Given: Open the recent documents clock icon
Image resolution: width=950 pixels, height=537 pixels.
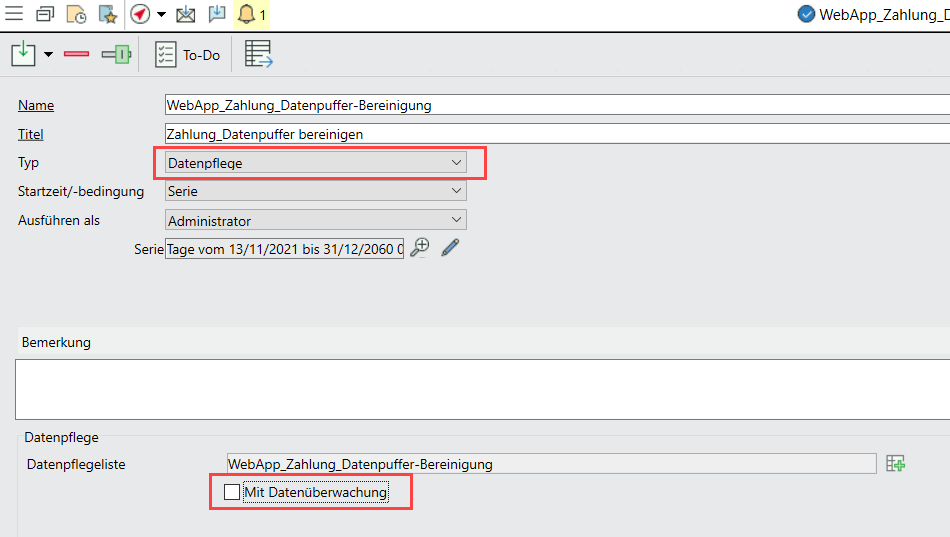Looking at the screenshot, I should point(76,14).
